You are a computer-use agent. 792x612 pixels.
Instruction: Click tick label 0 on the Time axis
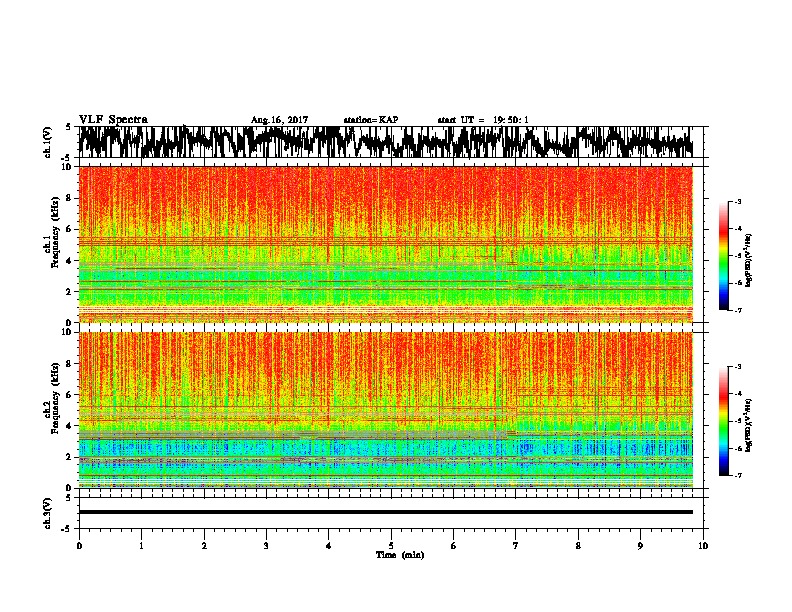[79, 546]
